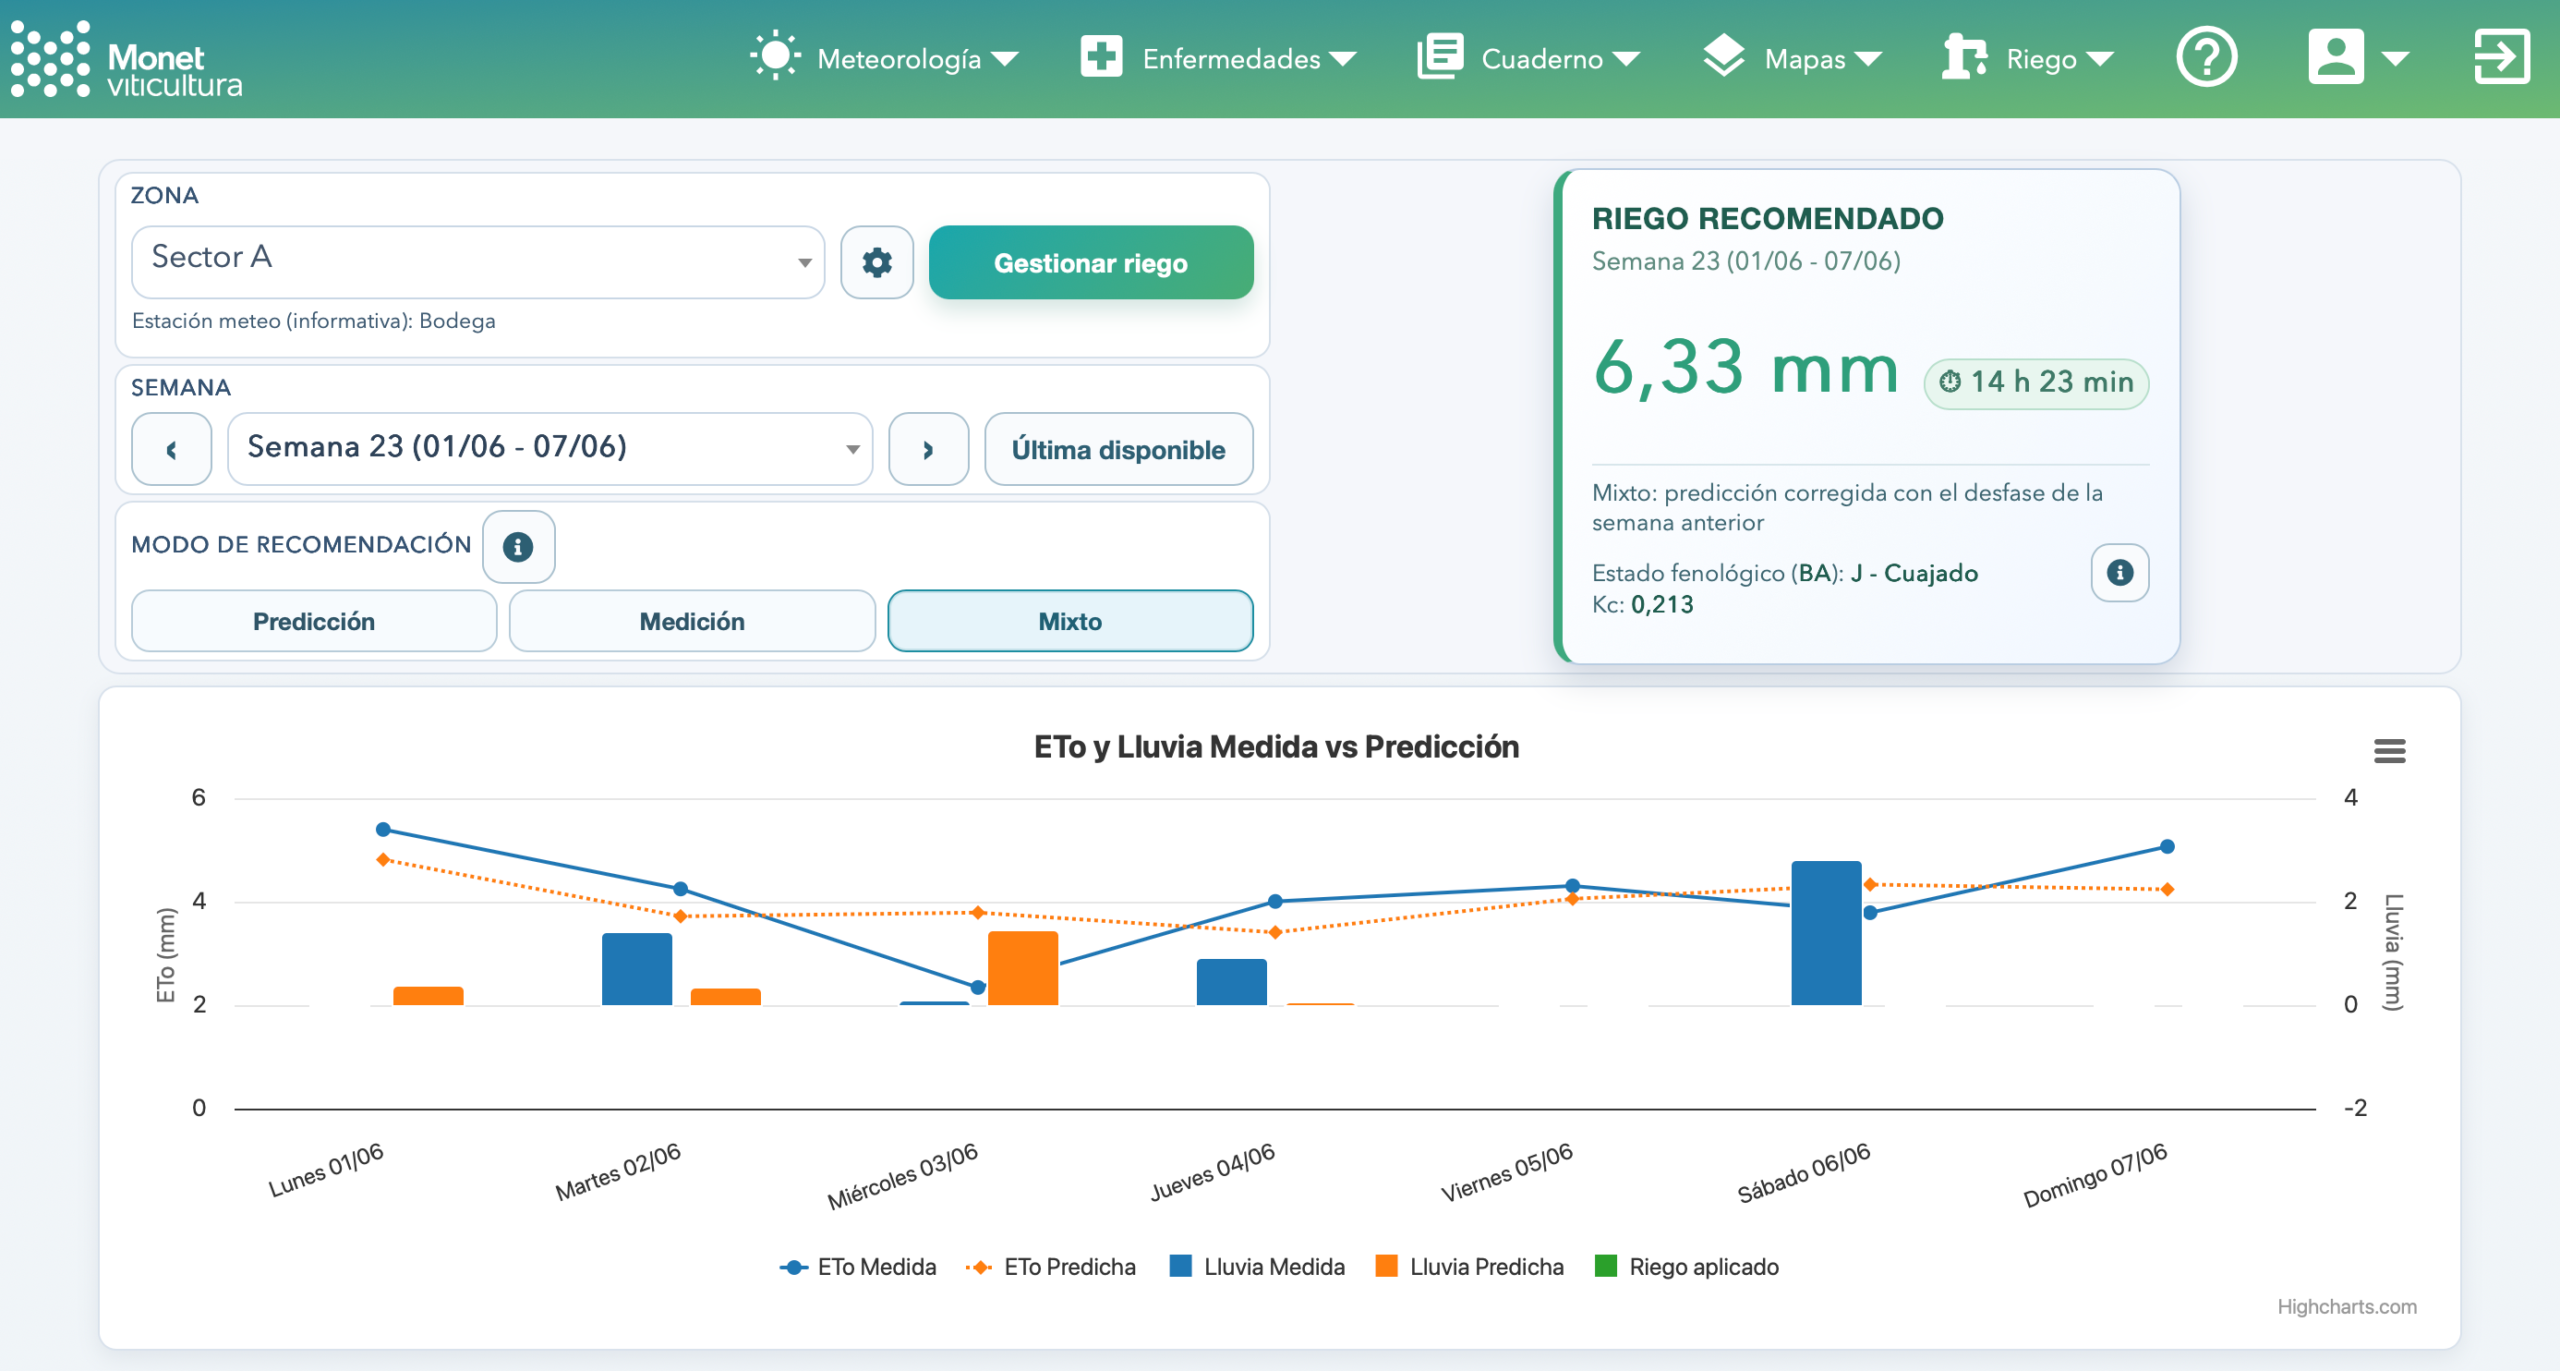Click Sábado 06/06 measured rain bar
Viewport: 2560px width, 1371px height.
1826,932
